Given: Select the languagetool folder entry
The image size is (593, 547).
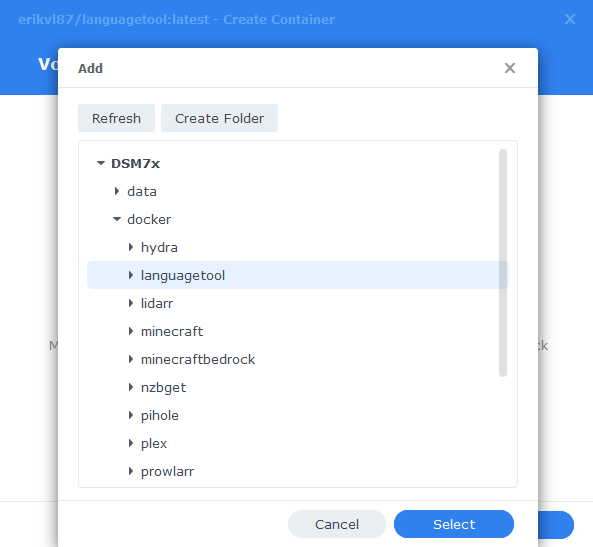Looking at the screenshot, I should click(298, 275).
